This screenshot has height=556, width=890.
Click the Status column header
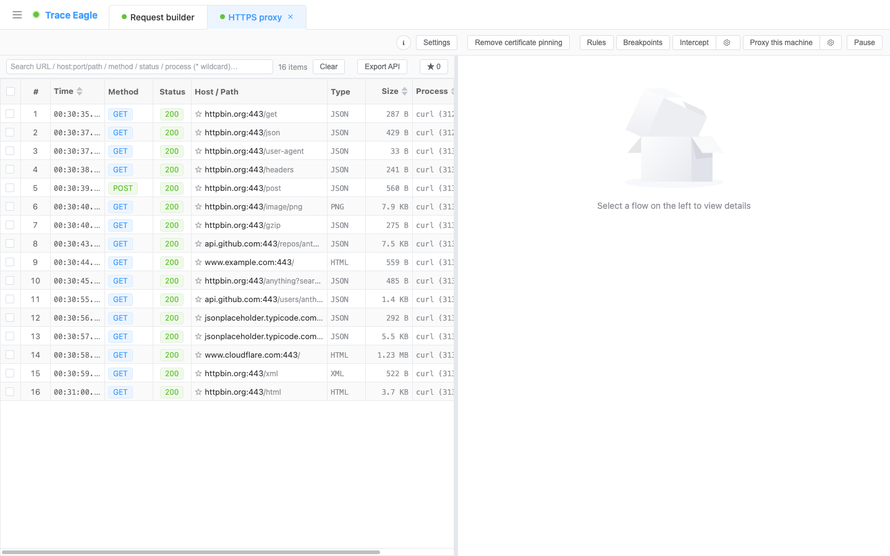coord(172,91)
